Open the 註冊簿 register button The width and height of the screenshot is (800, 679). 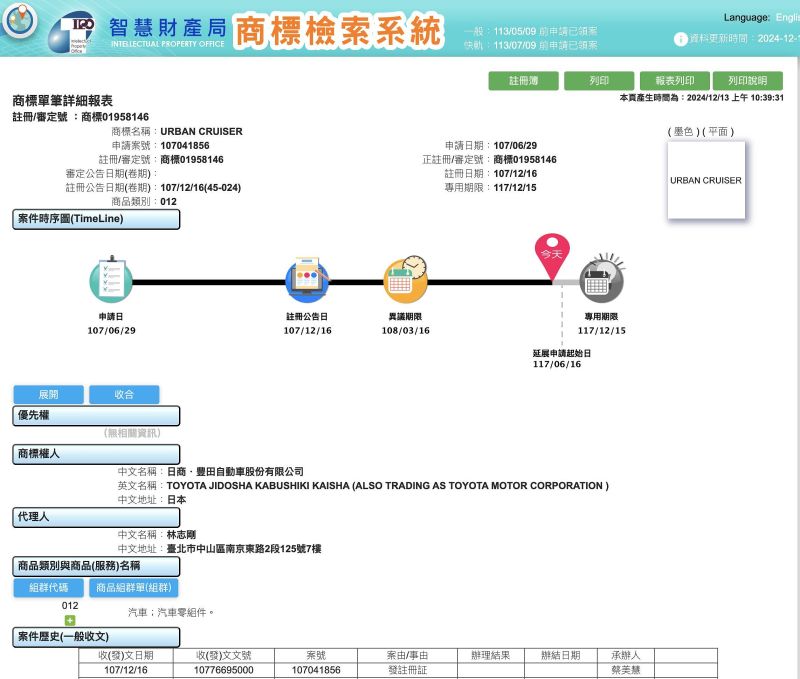click(x=523, y=81)
